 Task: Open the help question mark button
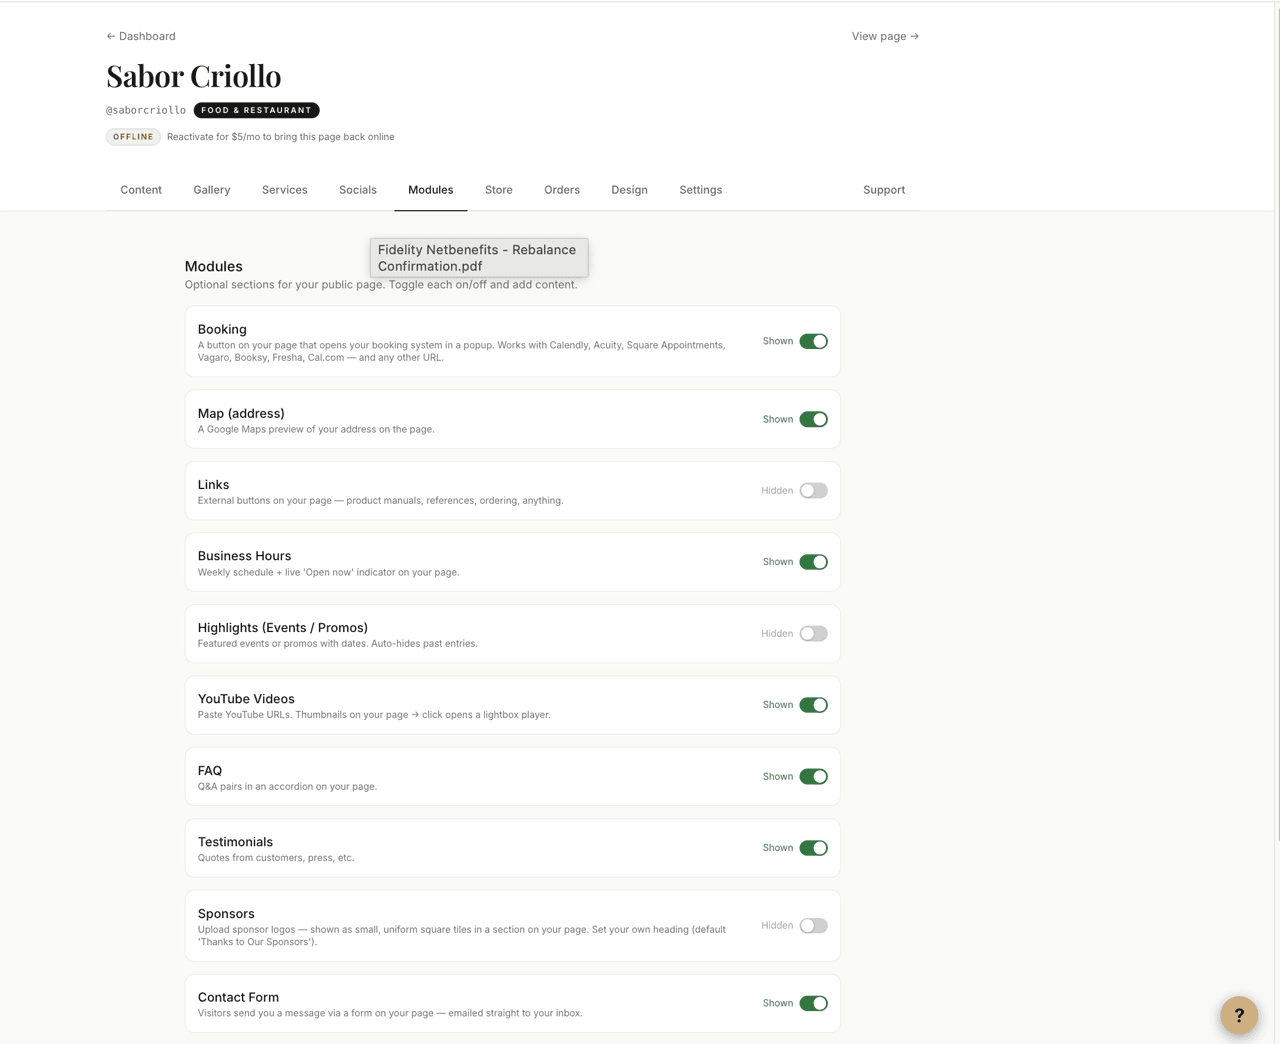click(x=1239, y=1015)
